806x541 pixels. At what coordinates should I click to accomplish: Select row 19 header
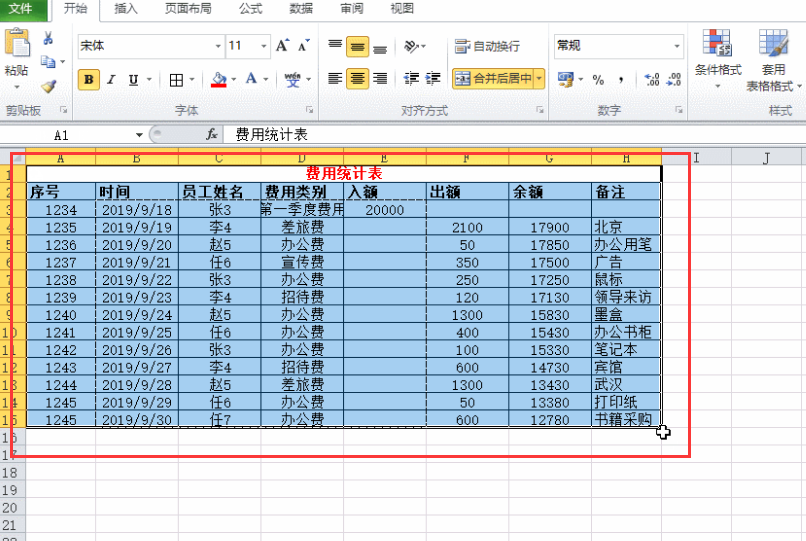[12, 490]
